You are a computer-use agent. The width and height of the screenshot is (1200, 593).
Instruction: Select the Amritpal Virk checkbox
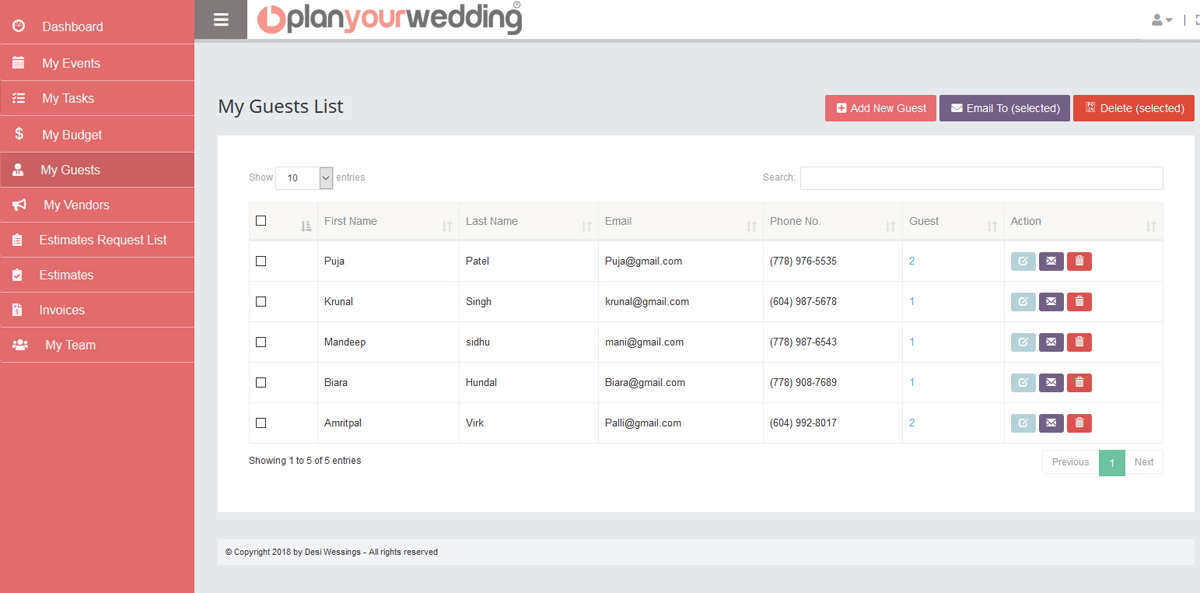pyautogui.click(x=261, y=423)
